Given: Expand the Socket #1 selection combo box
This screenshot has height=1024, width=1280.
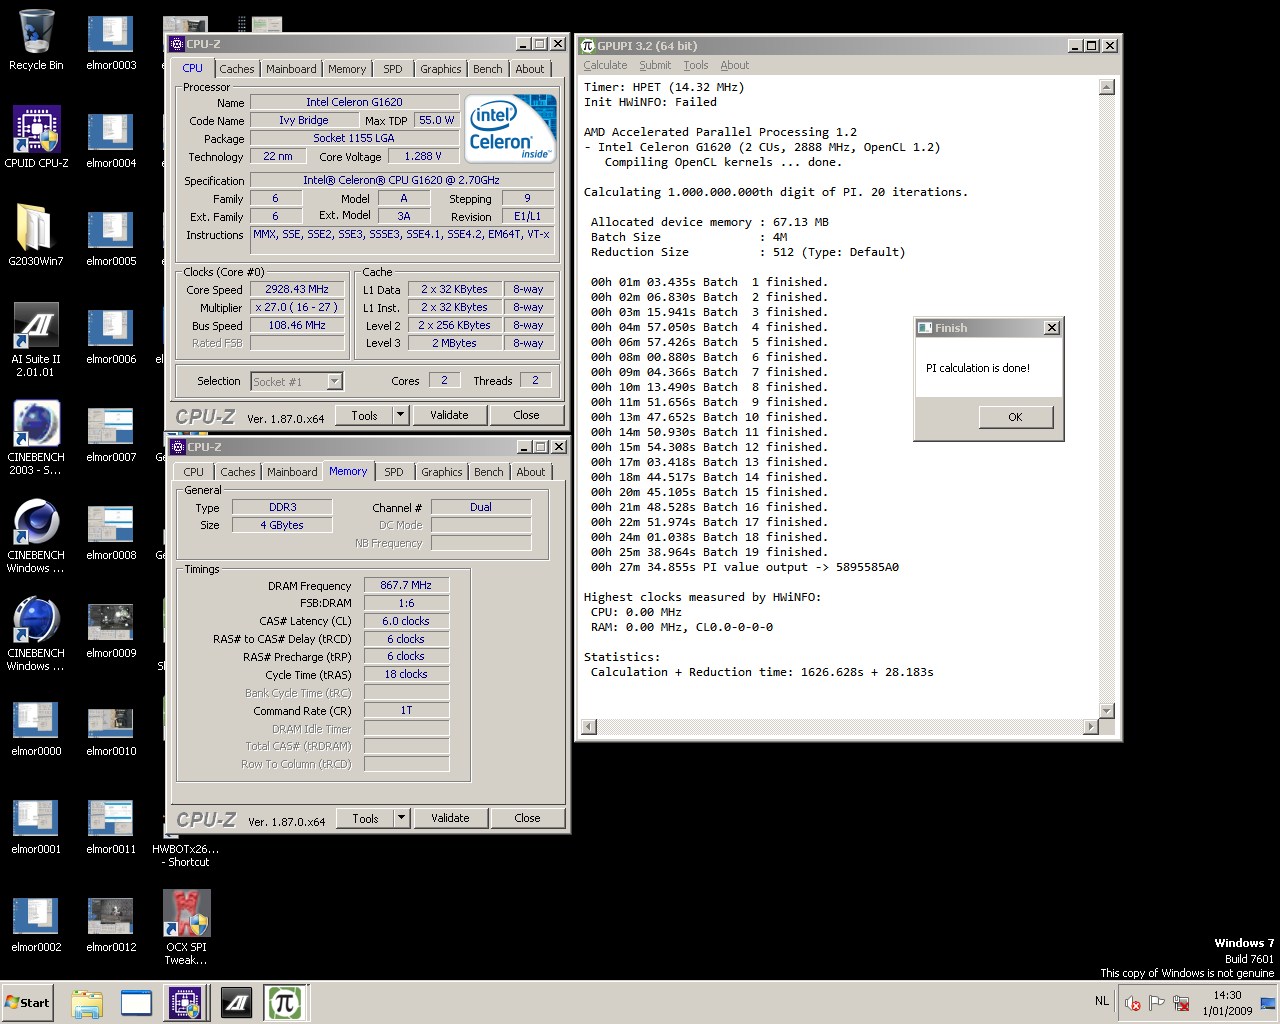Looking at the screenshot, I should coord(296,381).
